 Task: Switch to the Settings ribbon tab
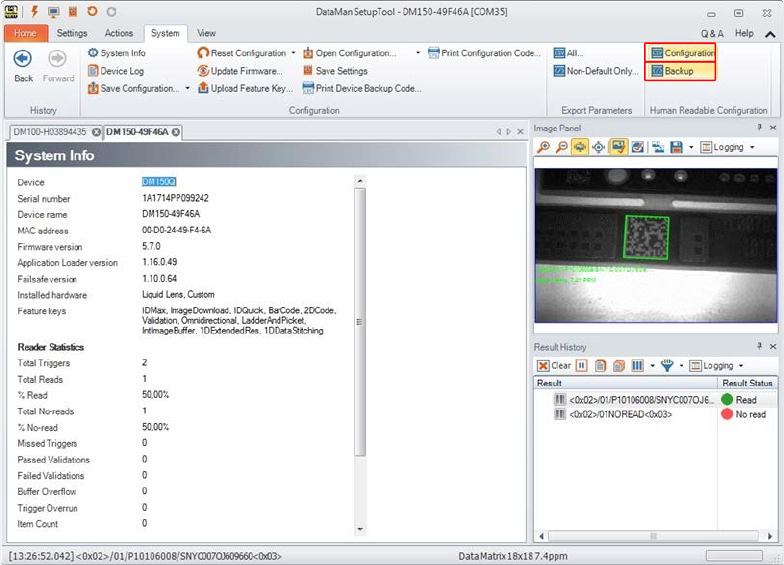pyautogui.click(x=72, y=33)
